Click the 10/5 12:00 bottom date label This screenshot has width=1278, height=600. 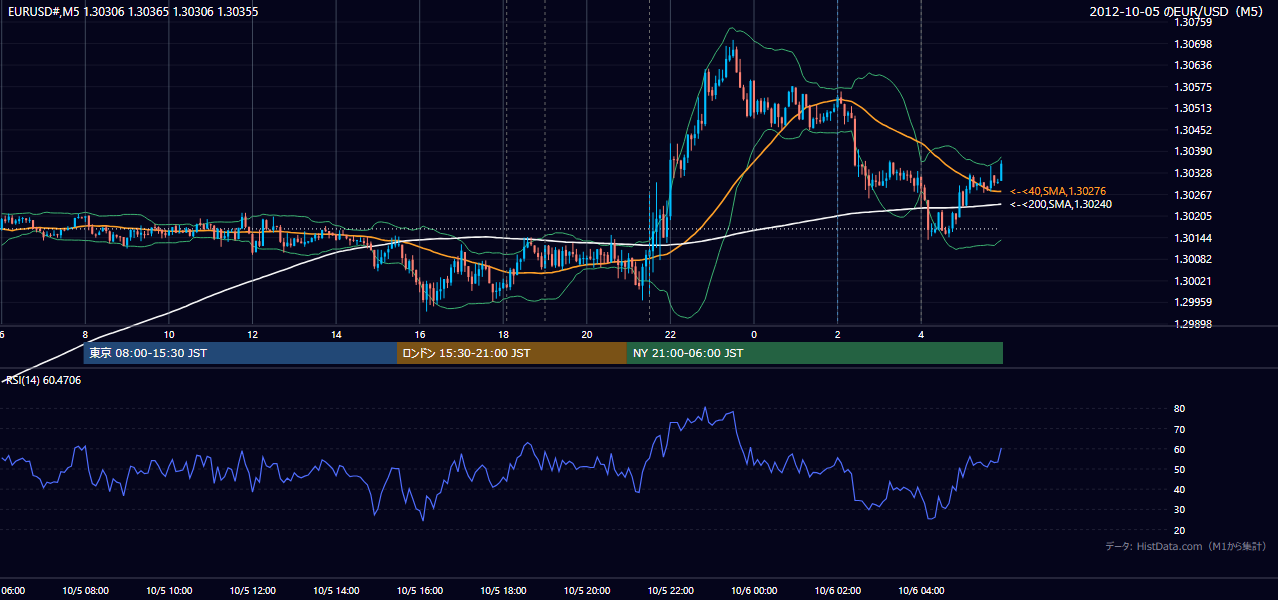[253, 590]
